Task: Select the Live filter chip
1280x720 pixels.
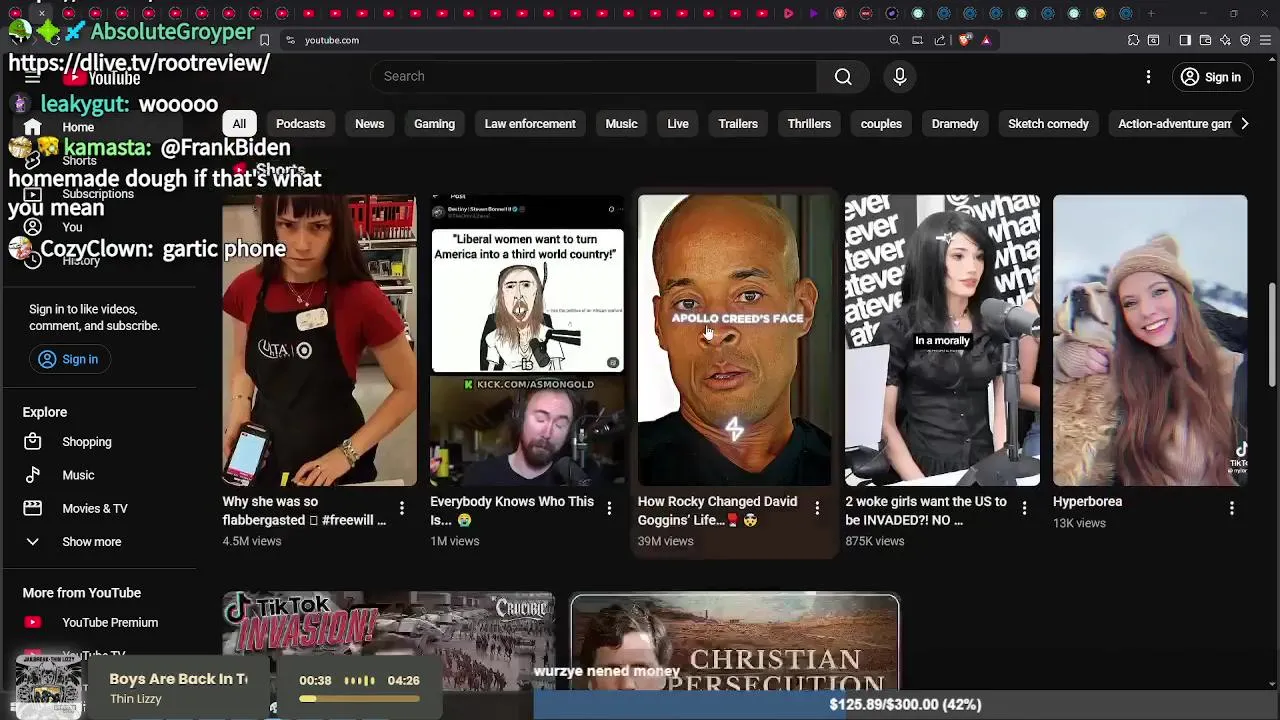Action: [678, 124]
